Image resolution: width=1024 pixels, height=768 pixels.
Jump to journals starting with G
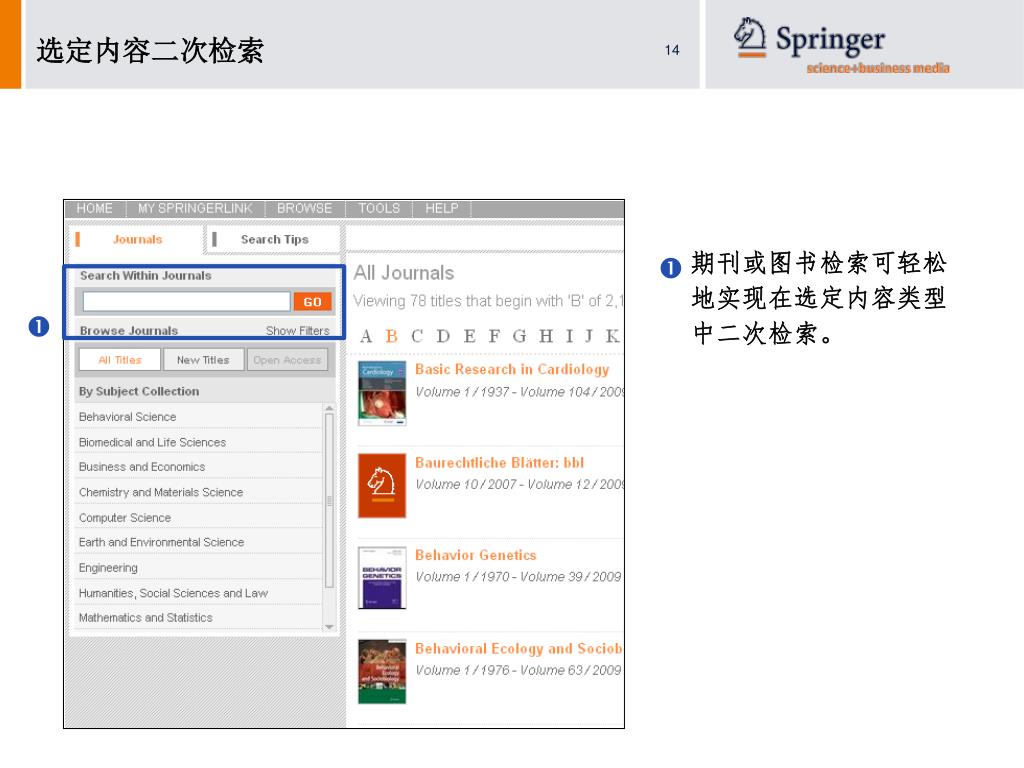pos(519,336)
